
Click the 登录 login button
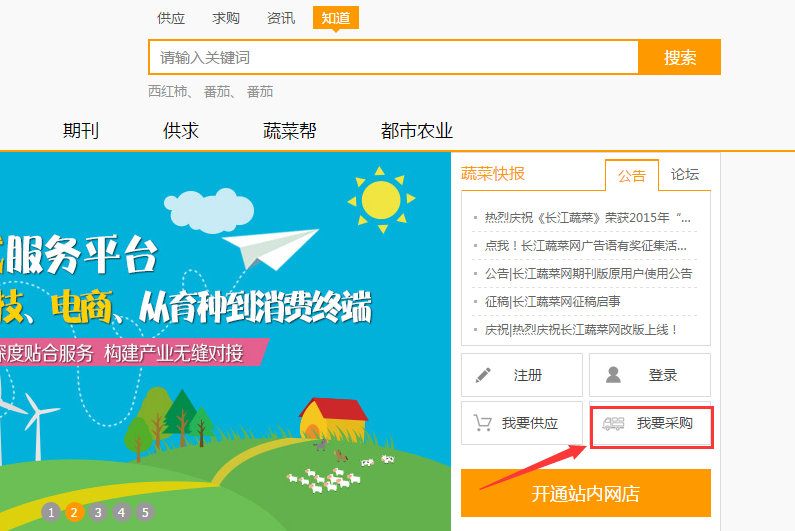click(650, 375)
